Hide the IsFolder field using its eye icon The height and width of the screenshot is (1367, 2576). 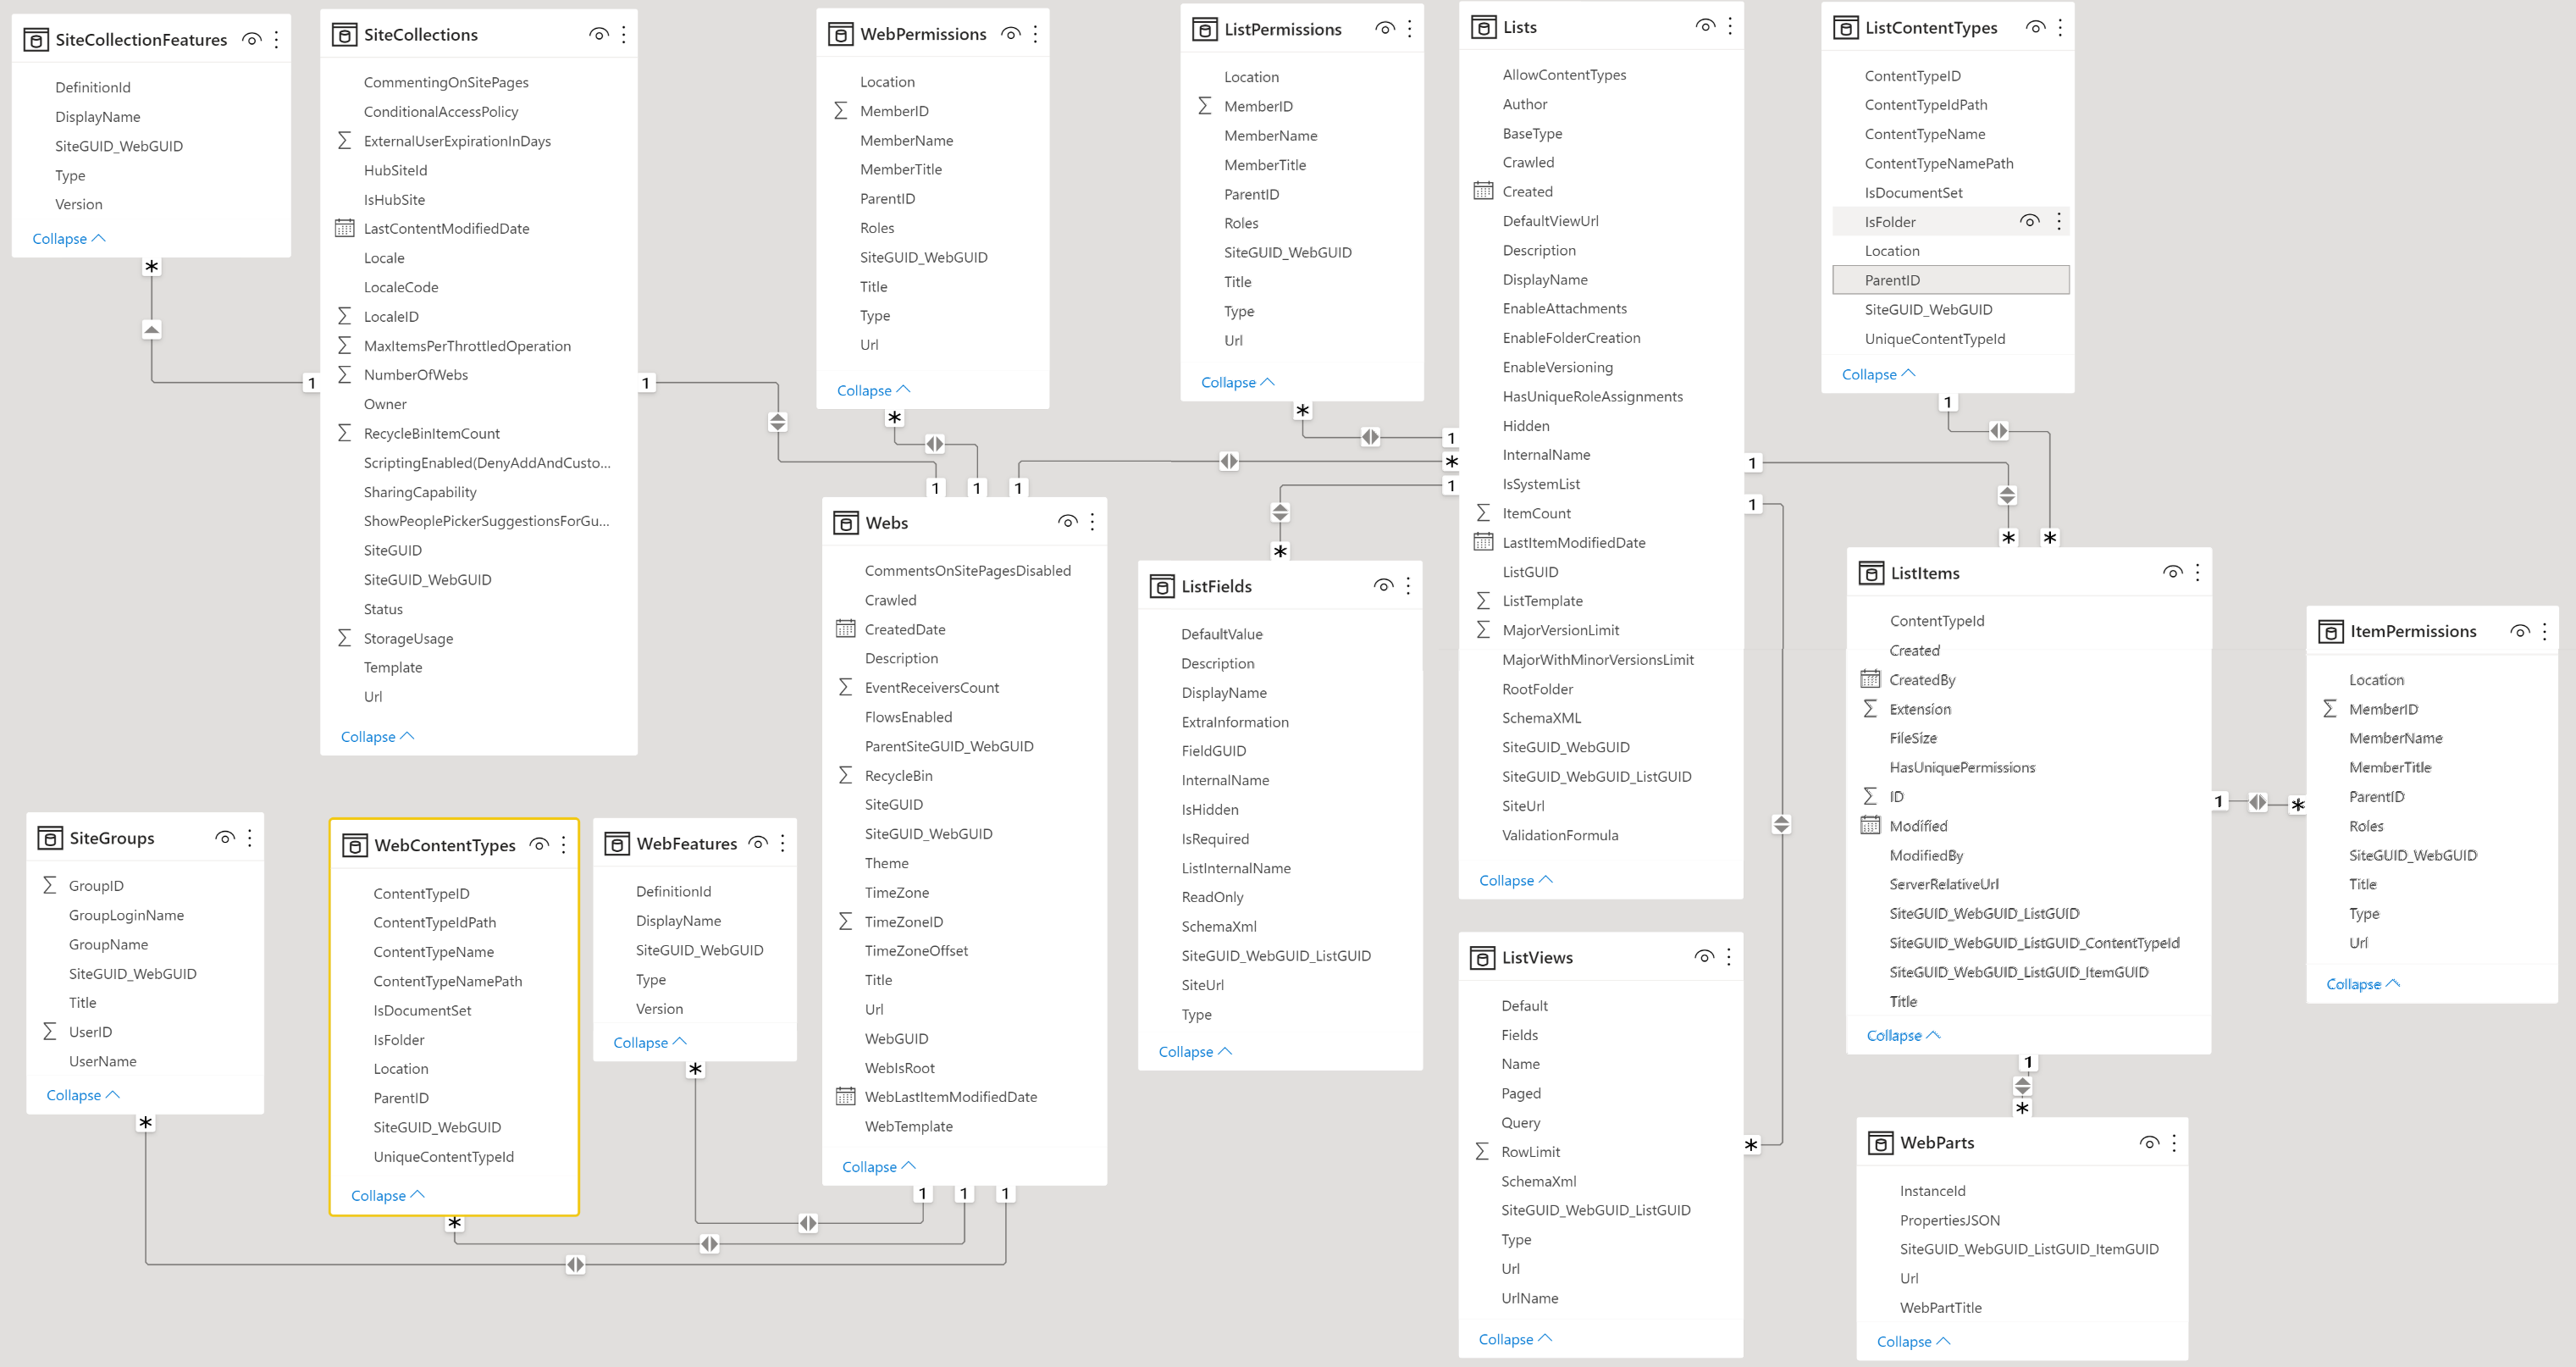coord(2029,220)
